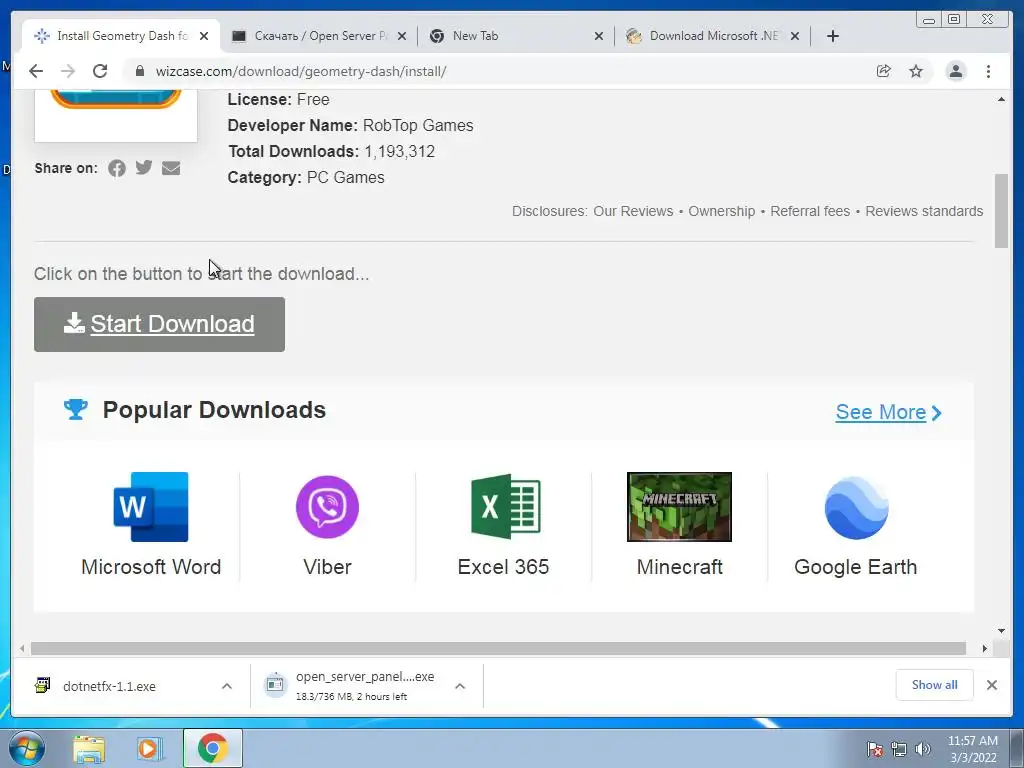This screenshot has height=768, width=1024.
Task: Open a new tab with plus button
Action: pos(833,36)
